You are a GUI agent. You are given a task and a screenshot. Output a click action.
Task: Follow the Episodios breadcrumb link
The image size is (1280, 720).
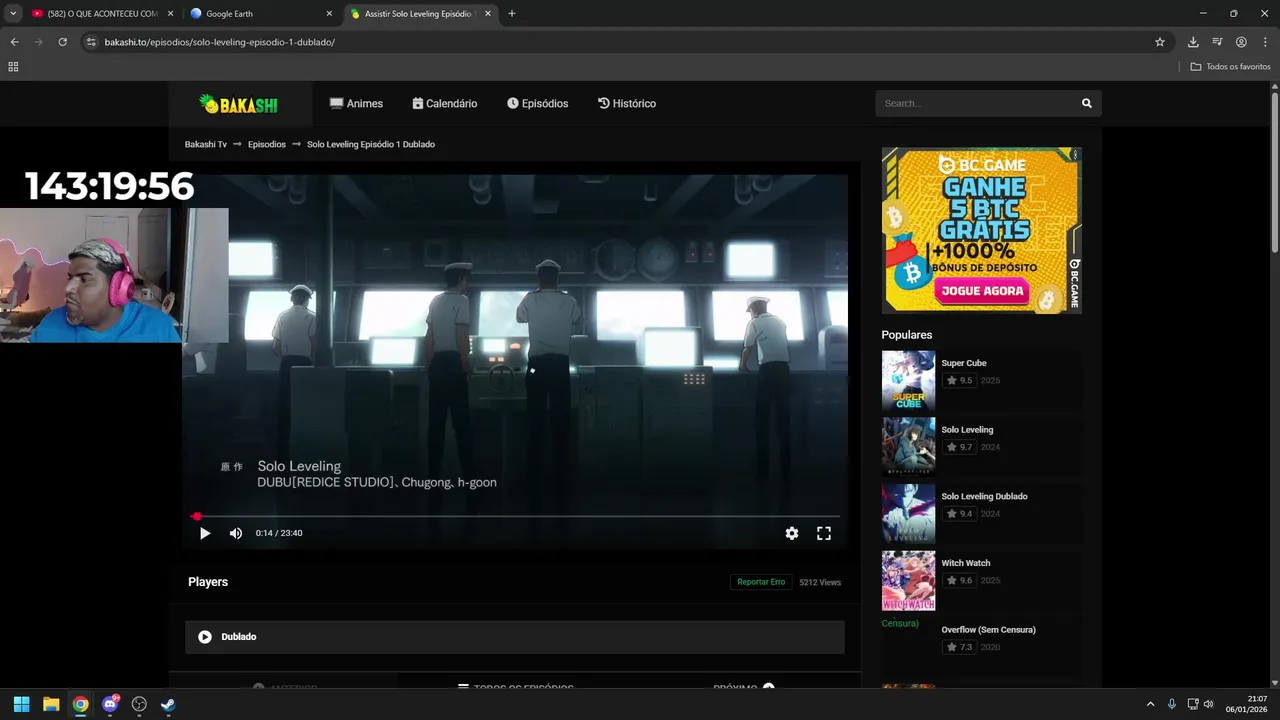click(267, 144)
